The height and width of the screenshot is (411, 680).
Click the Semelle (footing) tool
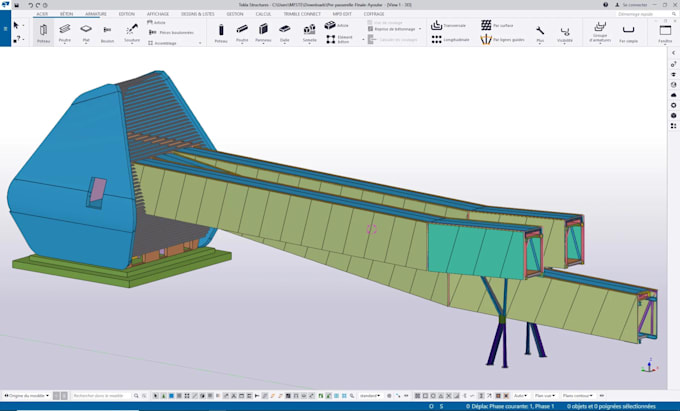308,32
